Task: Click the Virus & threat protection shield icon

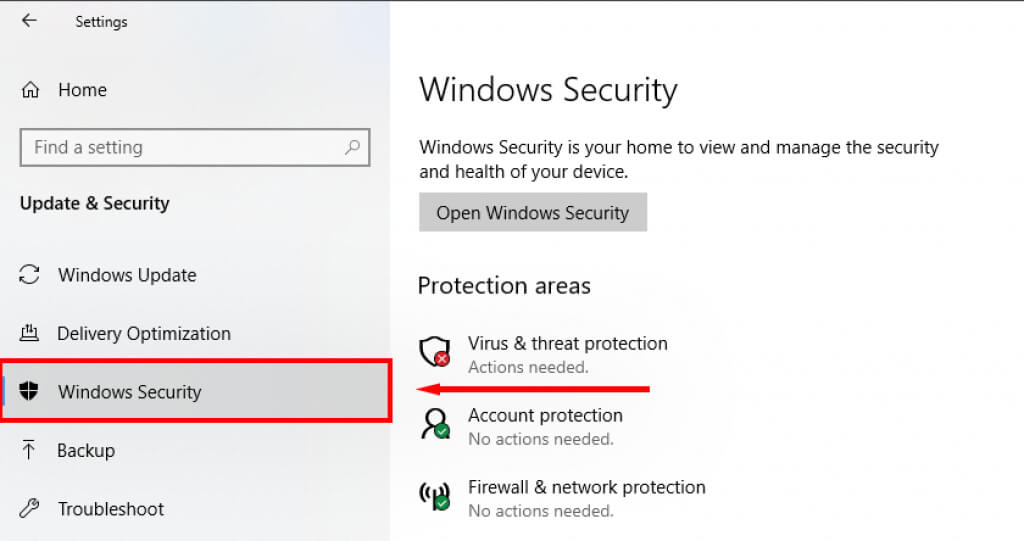Action: [x=434, y=351]
